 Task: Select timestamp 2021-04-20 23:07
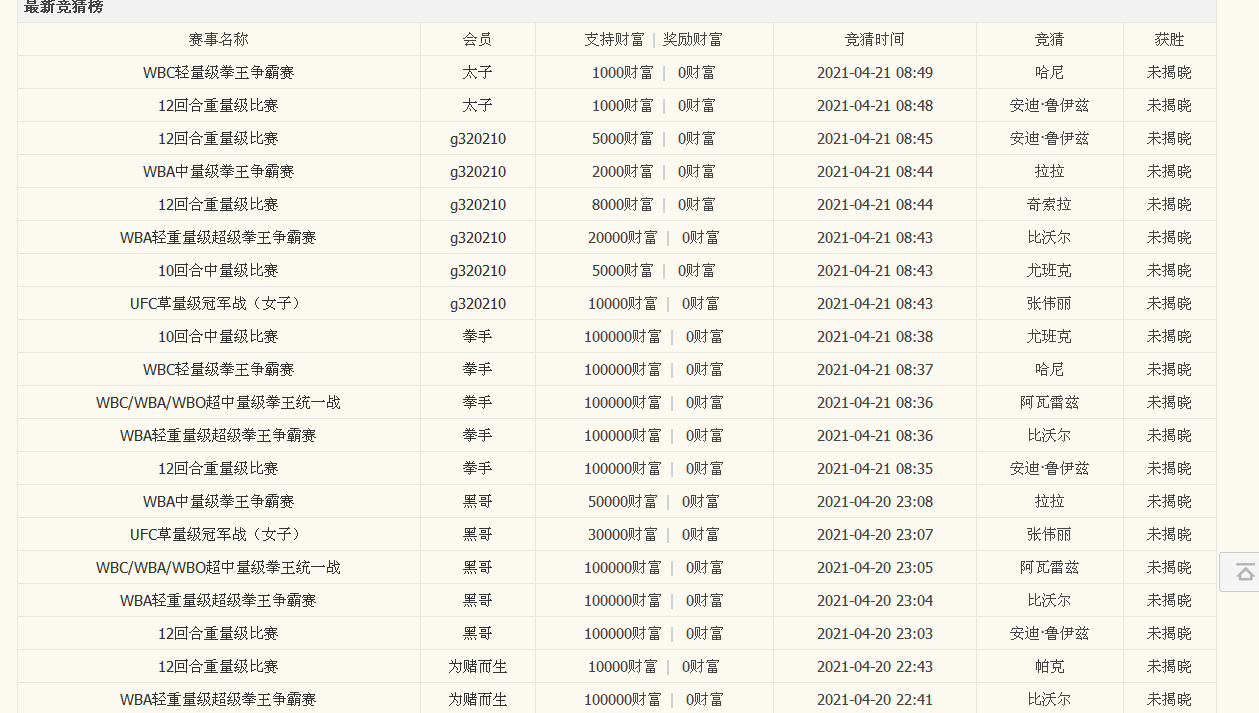(x=874, y=534)
